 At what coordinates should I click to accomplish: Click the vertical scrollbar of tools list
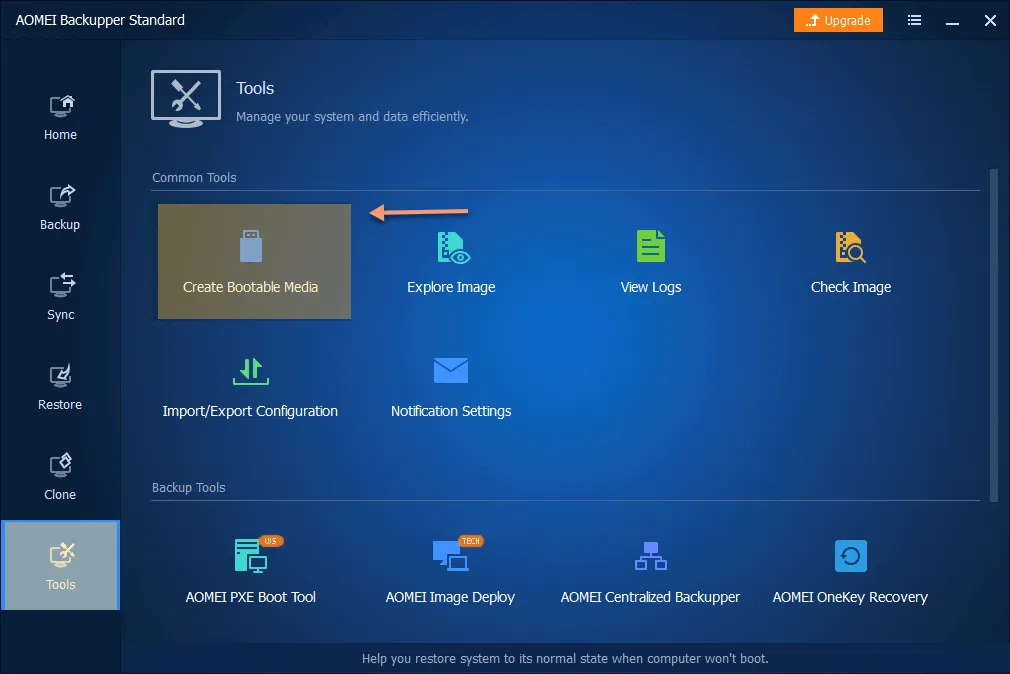pyautogui.click(x=993, y=335)
